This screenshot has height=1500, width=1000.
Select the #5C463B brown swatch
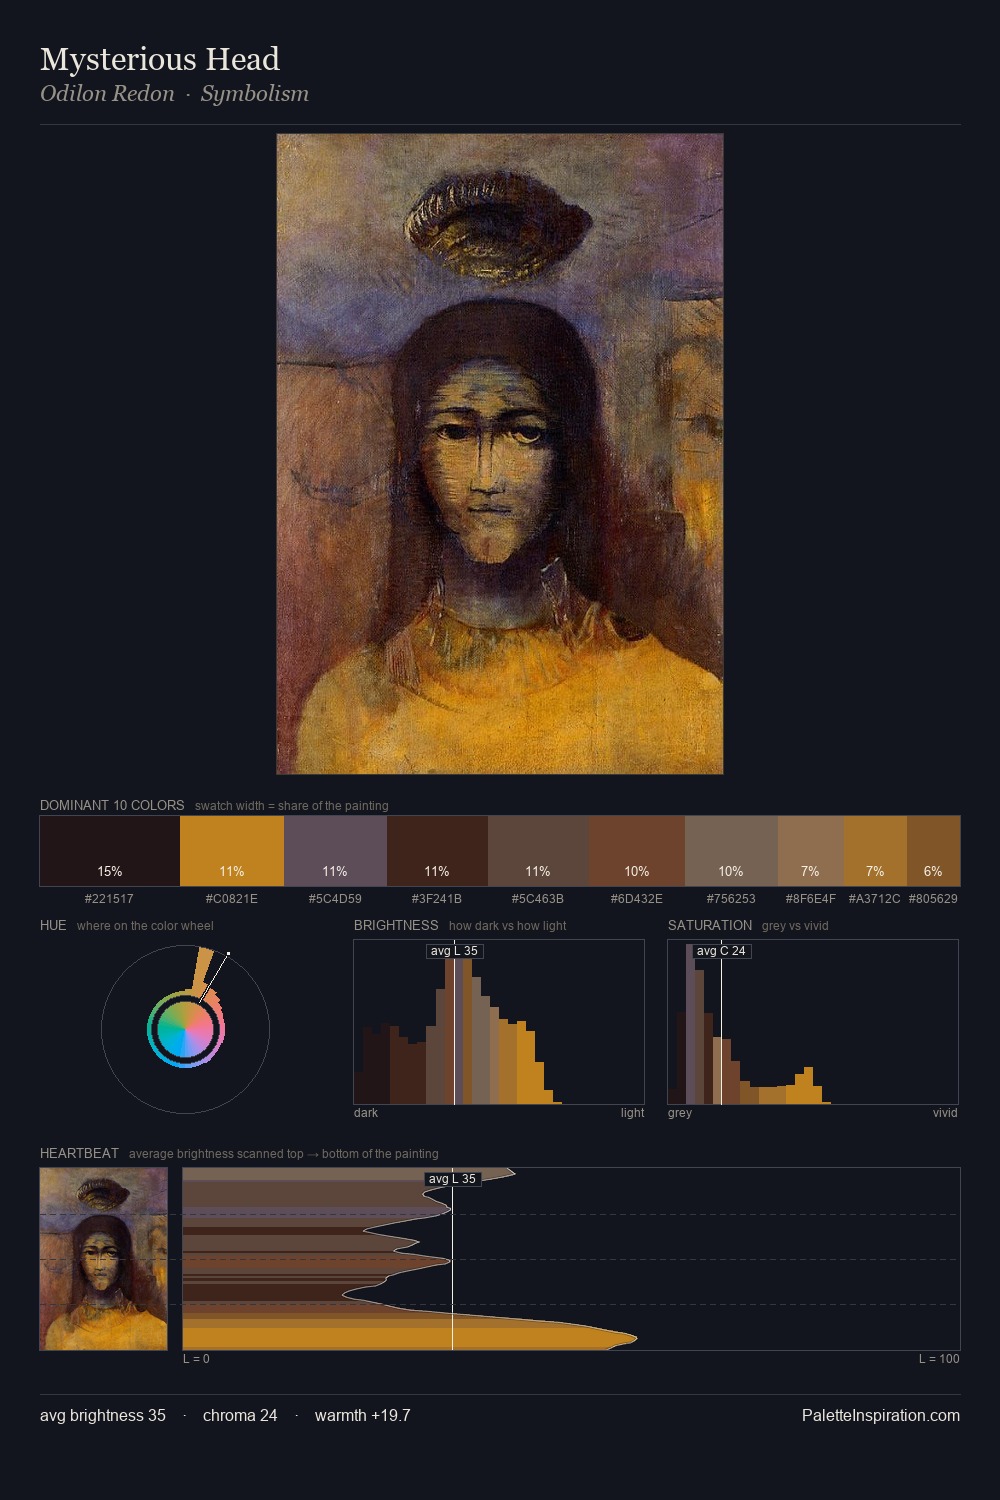tap(538, 851)
